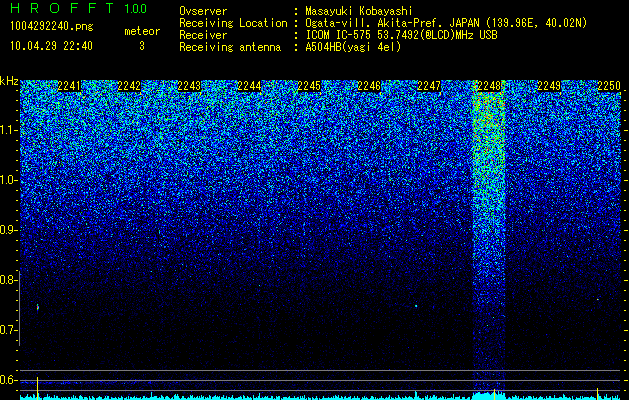
Task: Select the filename 1004292240.png
Action: pyautogui.click(x=51, y=27)
